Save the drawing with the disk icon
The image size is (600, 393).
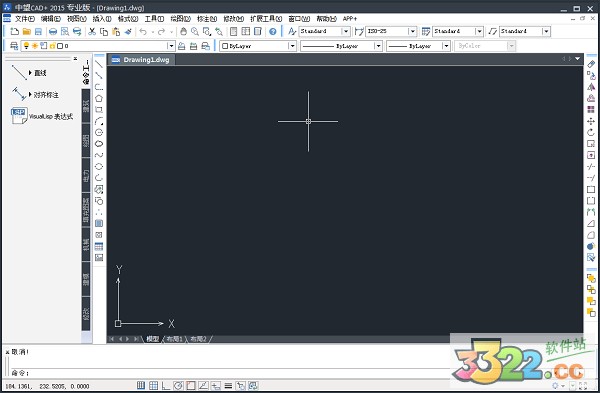(x=38, y=31)
